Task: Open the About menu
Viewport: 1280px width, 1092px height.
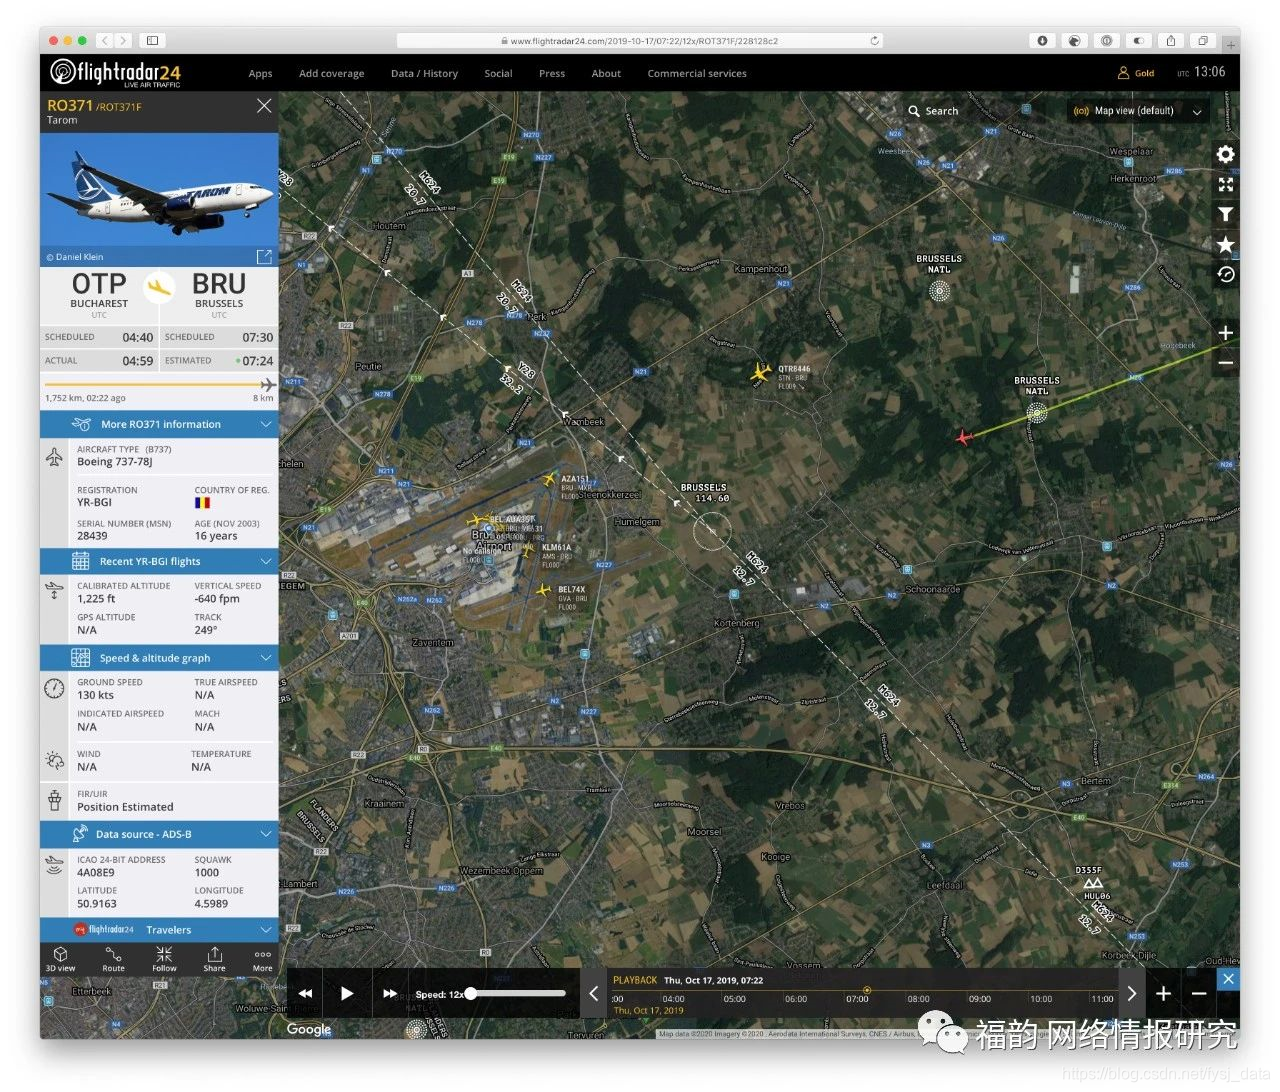Action: (x=606, y=73)
